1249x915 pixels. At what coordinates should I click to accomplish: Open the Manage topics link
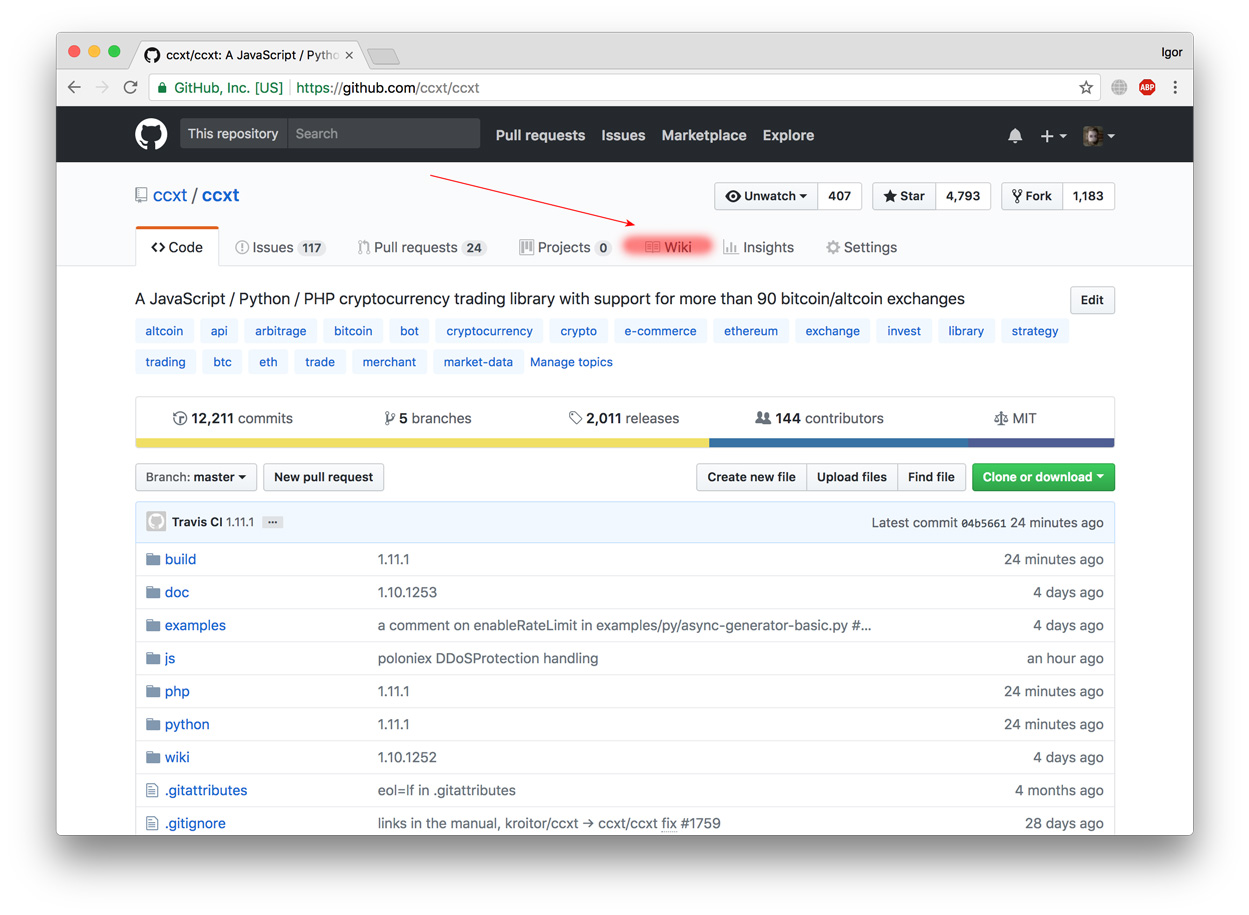(x=571, y=362)
